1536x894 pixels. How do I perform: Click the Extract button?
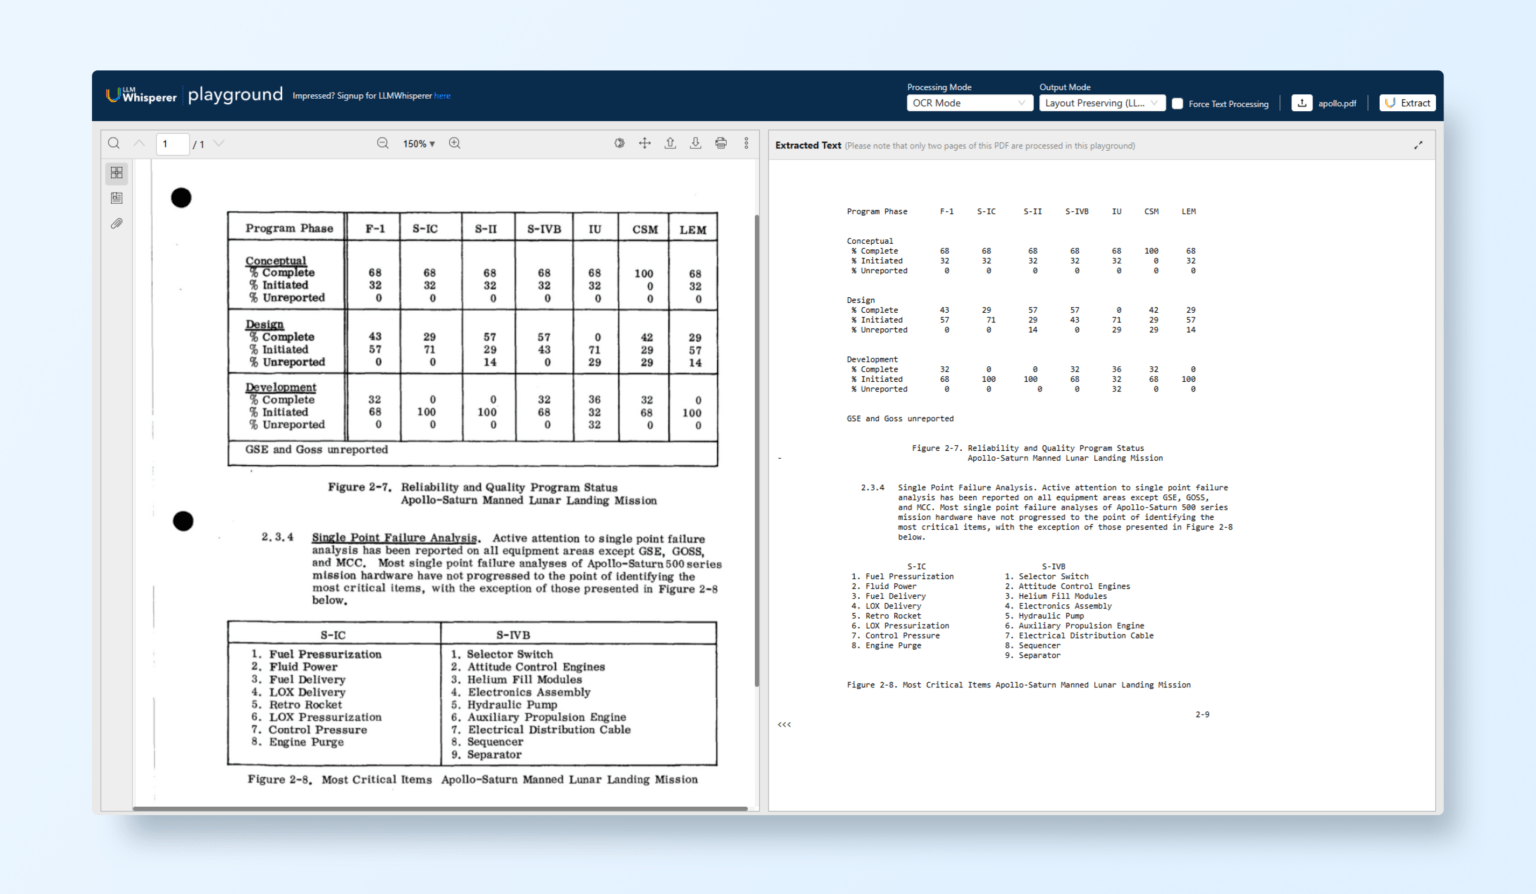point(1407,102)
